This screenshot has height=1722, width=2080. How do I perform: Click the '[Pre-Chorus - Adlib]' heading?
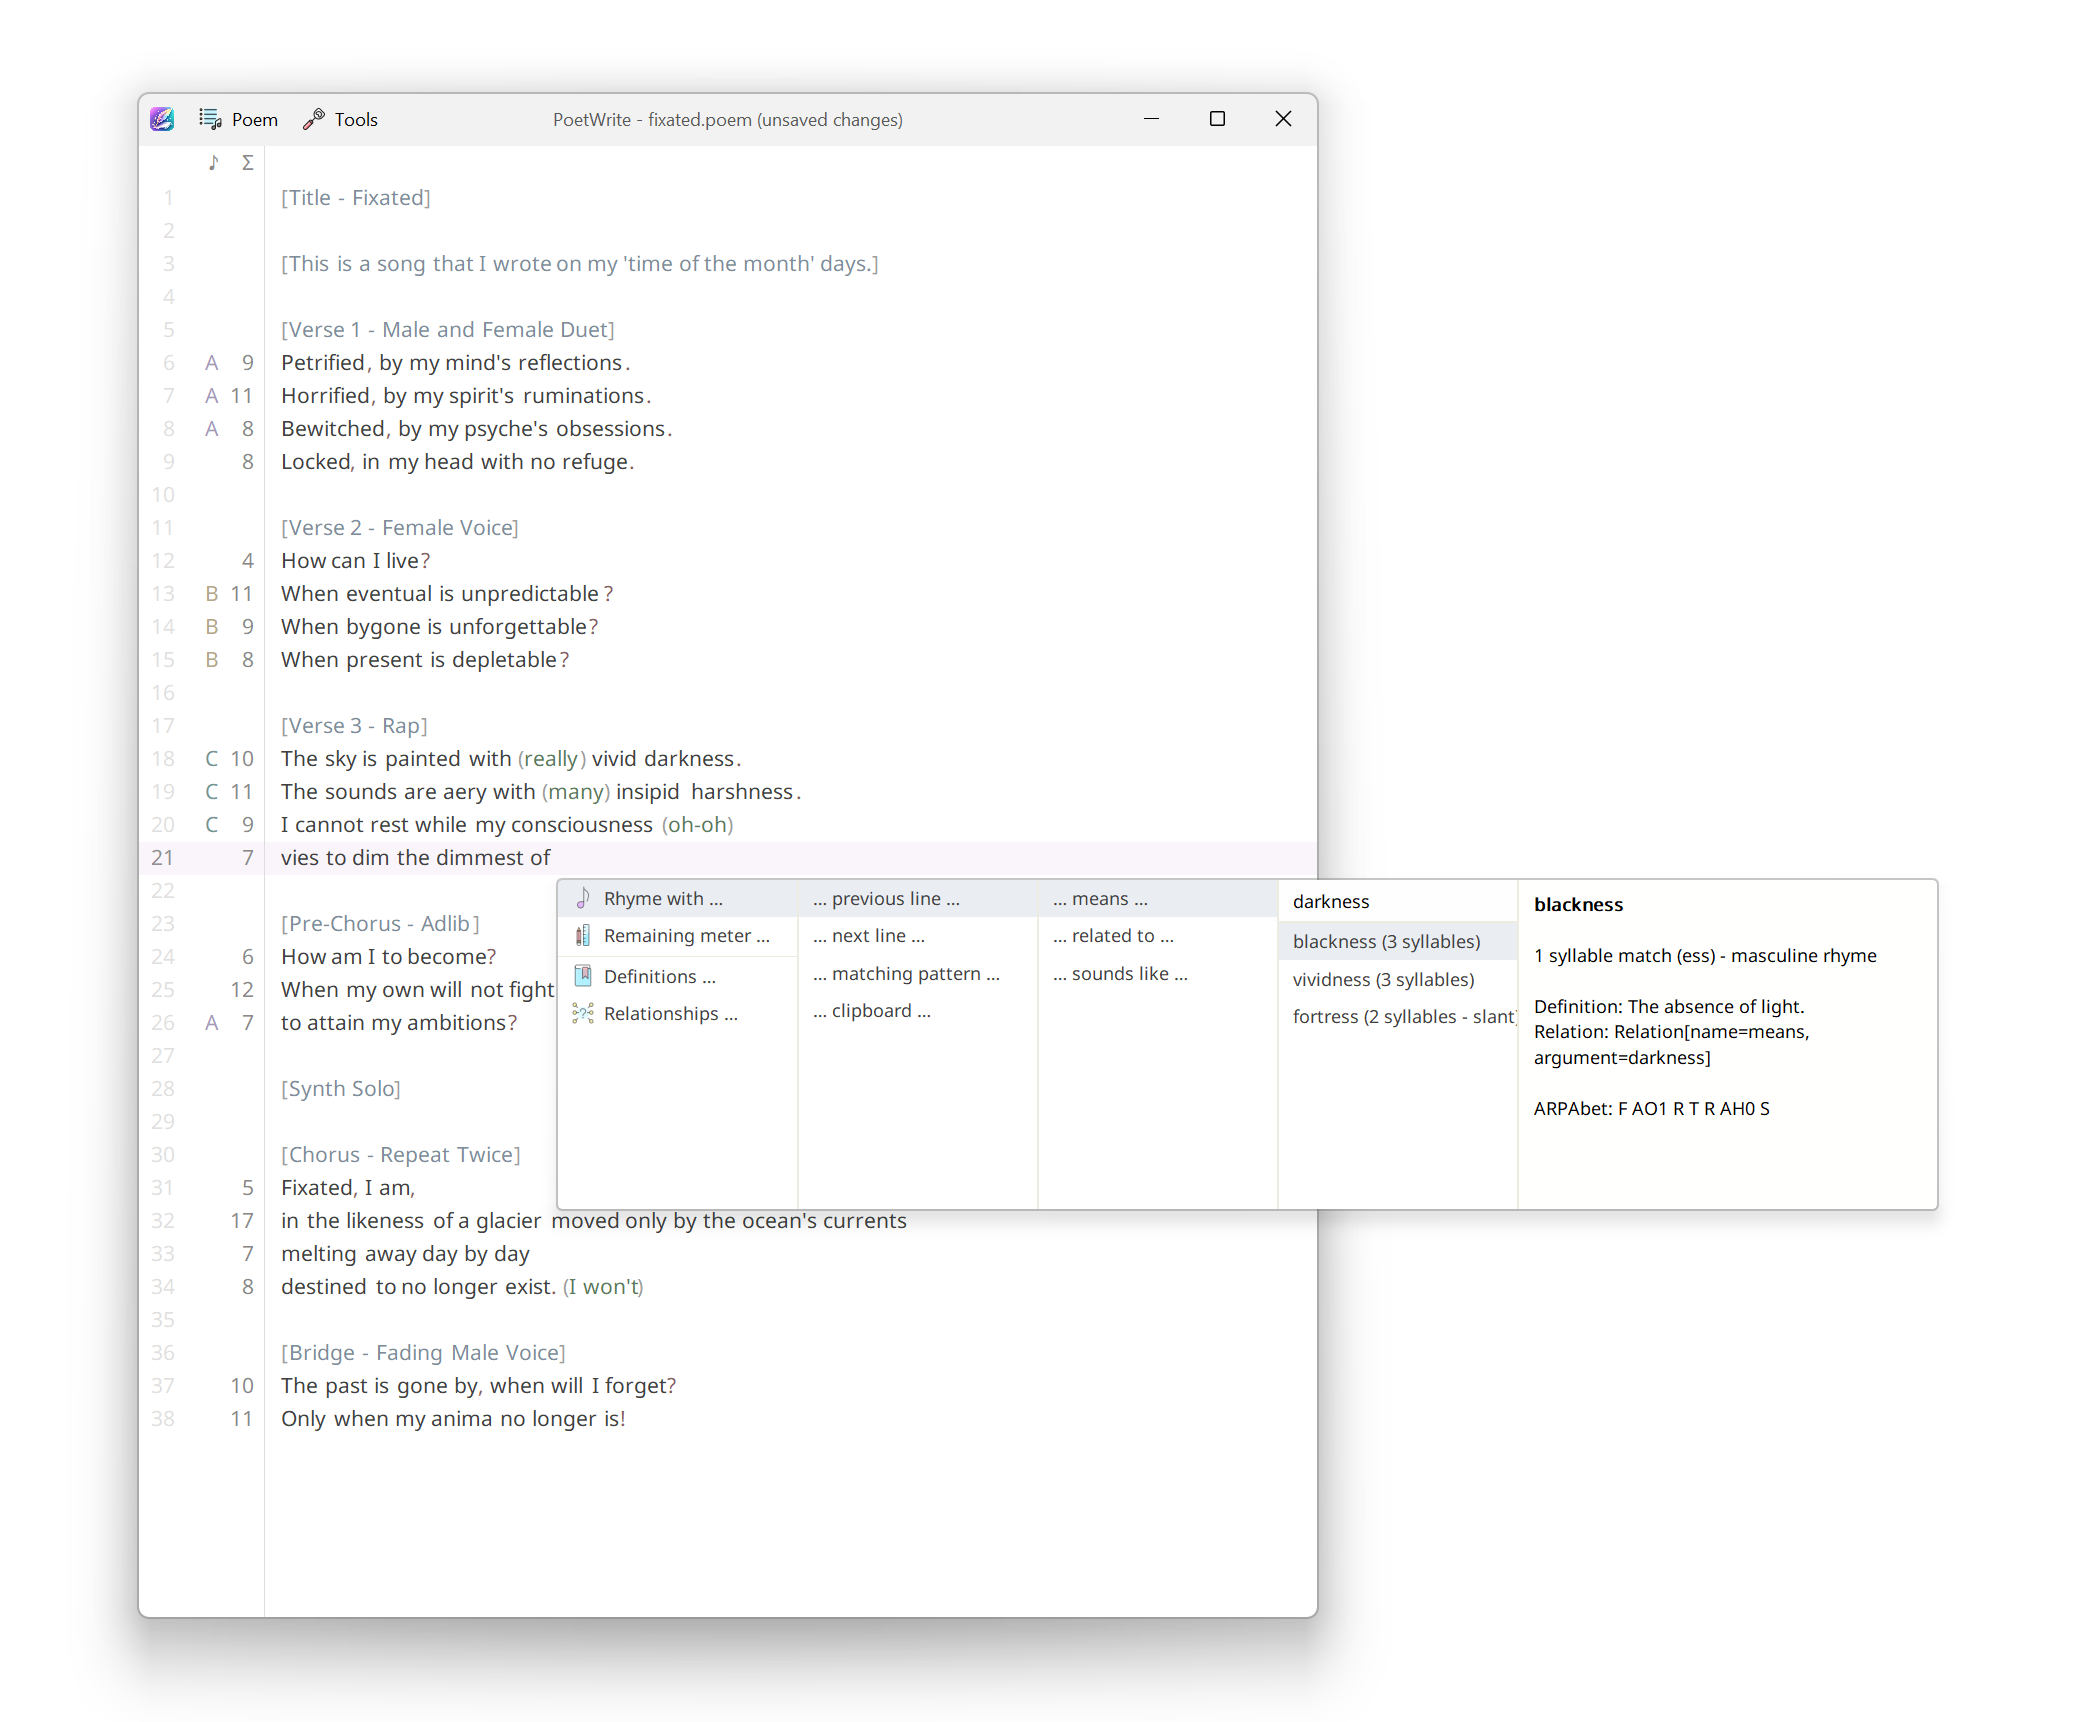[x=380, y=924]
